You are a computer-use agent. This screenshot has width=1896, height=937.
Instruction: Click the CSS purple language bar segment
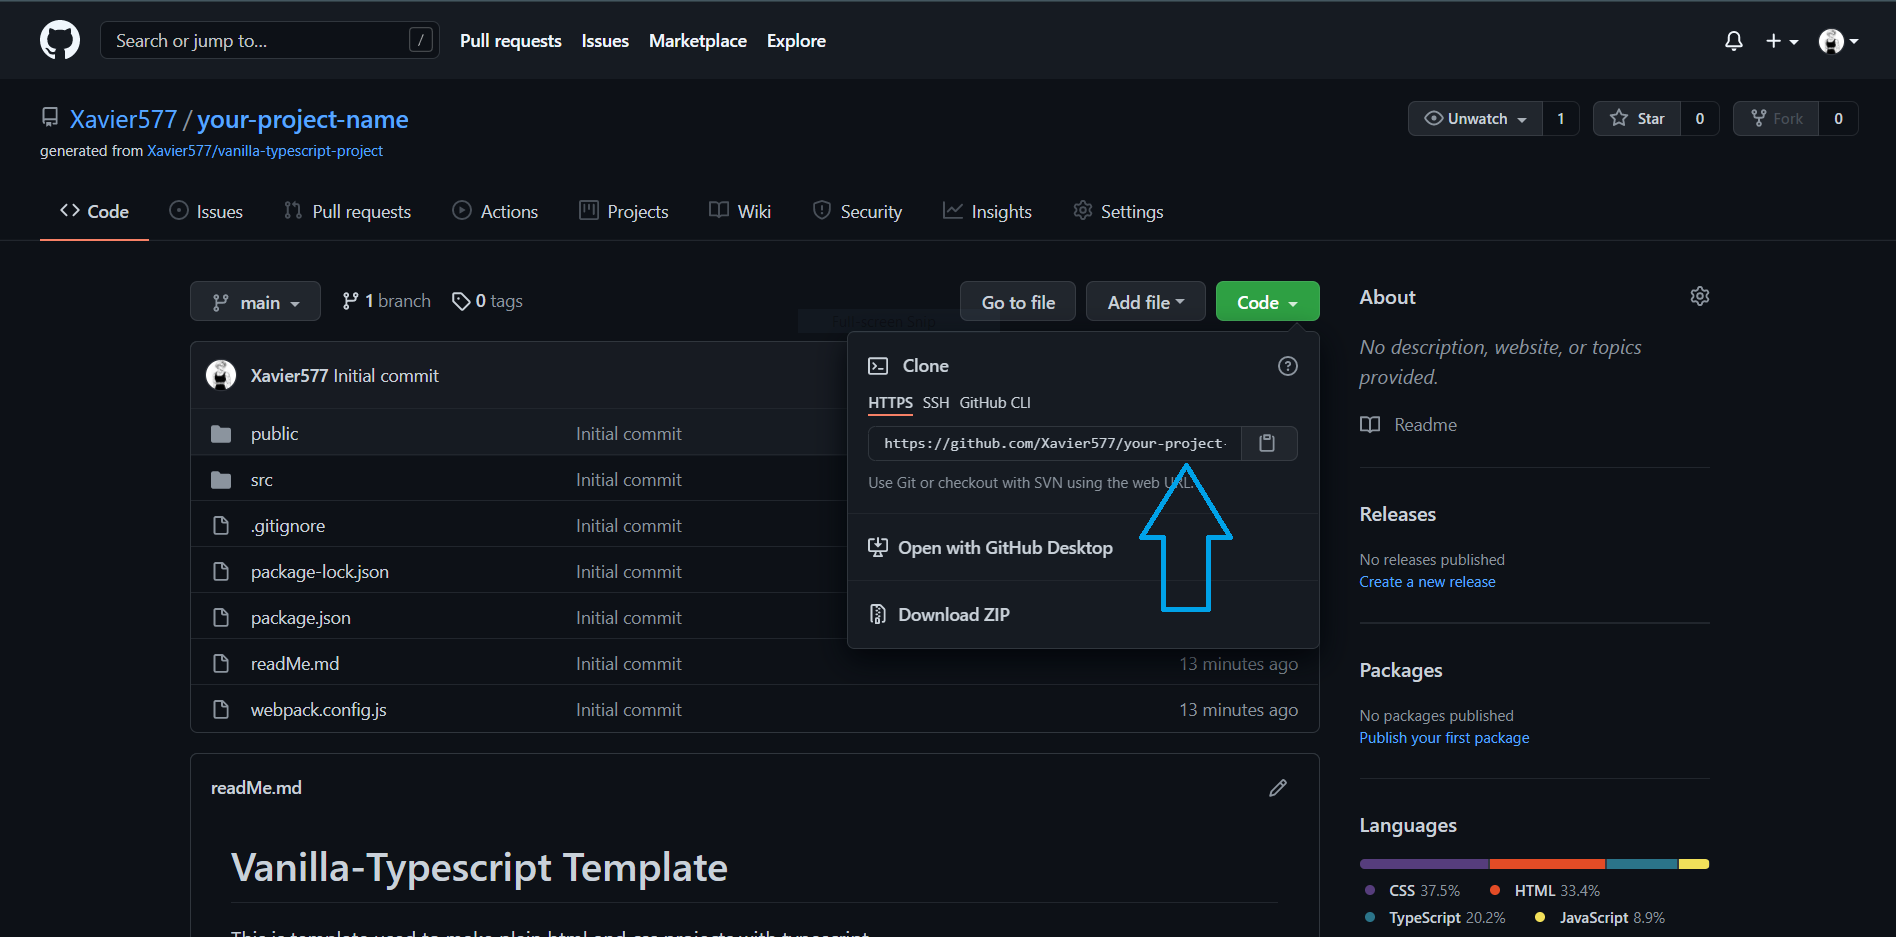pyautogui.click(x=1424, y=864)
